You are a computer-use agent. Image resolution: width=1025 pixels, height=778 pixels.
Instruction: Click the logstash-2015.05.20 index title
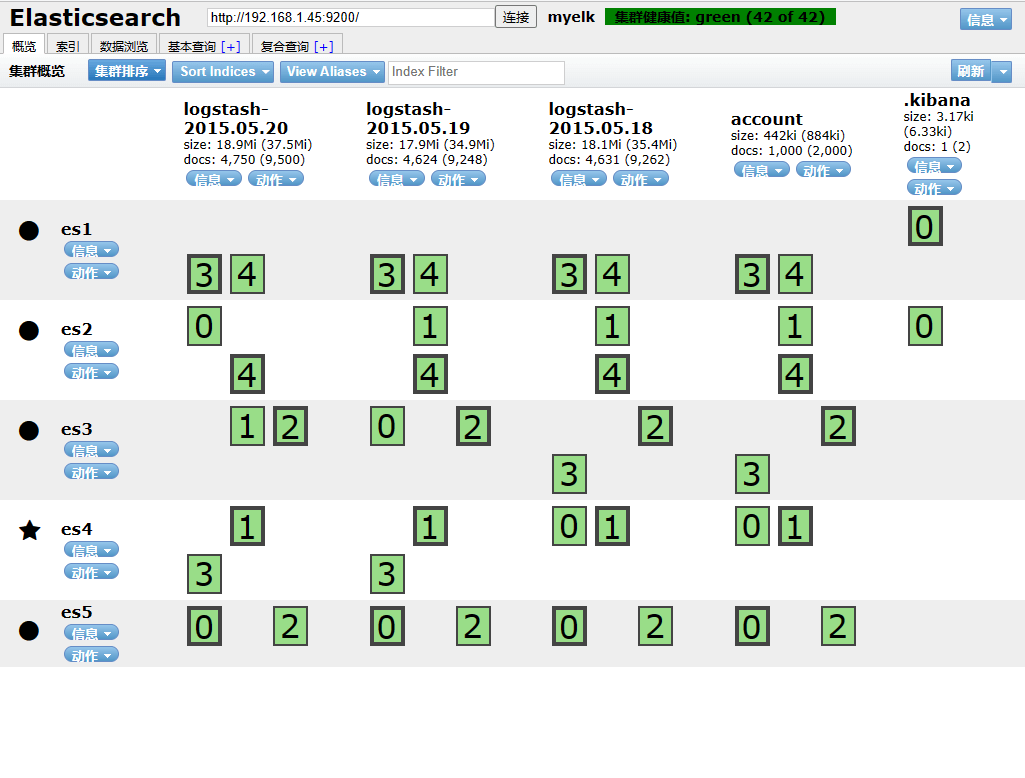coord(236,118)
